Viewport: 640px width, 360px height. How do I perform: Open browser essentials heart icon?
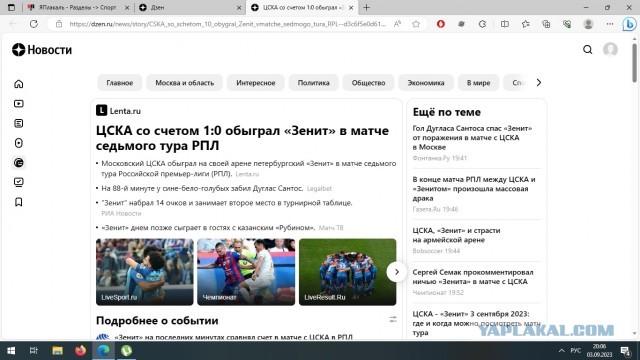tap(567, 24)
